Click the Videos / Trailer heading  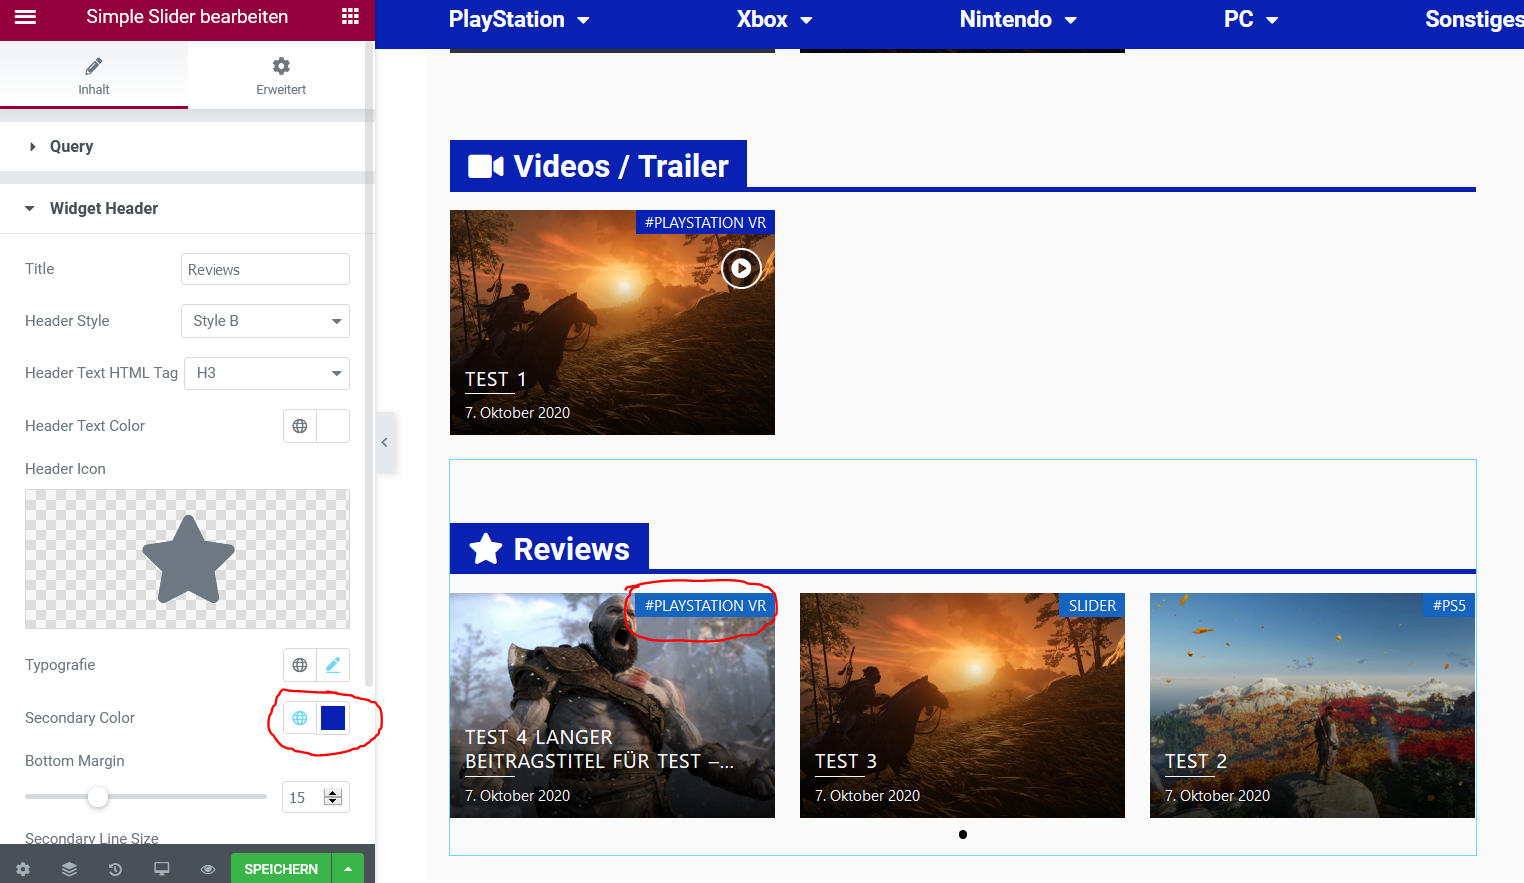621,166
